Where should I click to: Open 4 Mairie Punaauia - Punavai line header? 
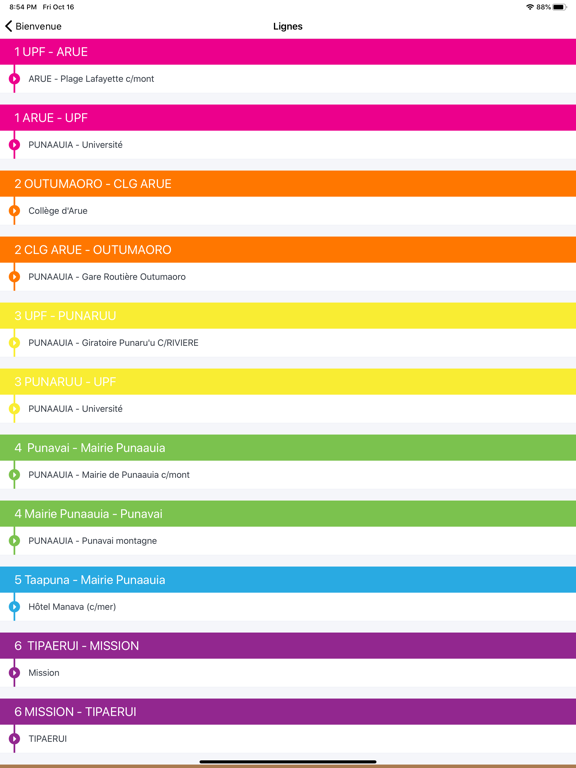click(x=288, y=514)
